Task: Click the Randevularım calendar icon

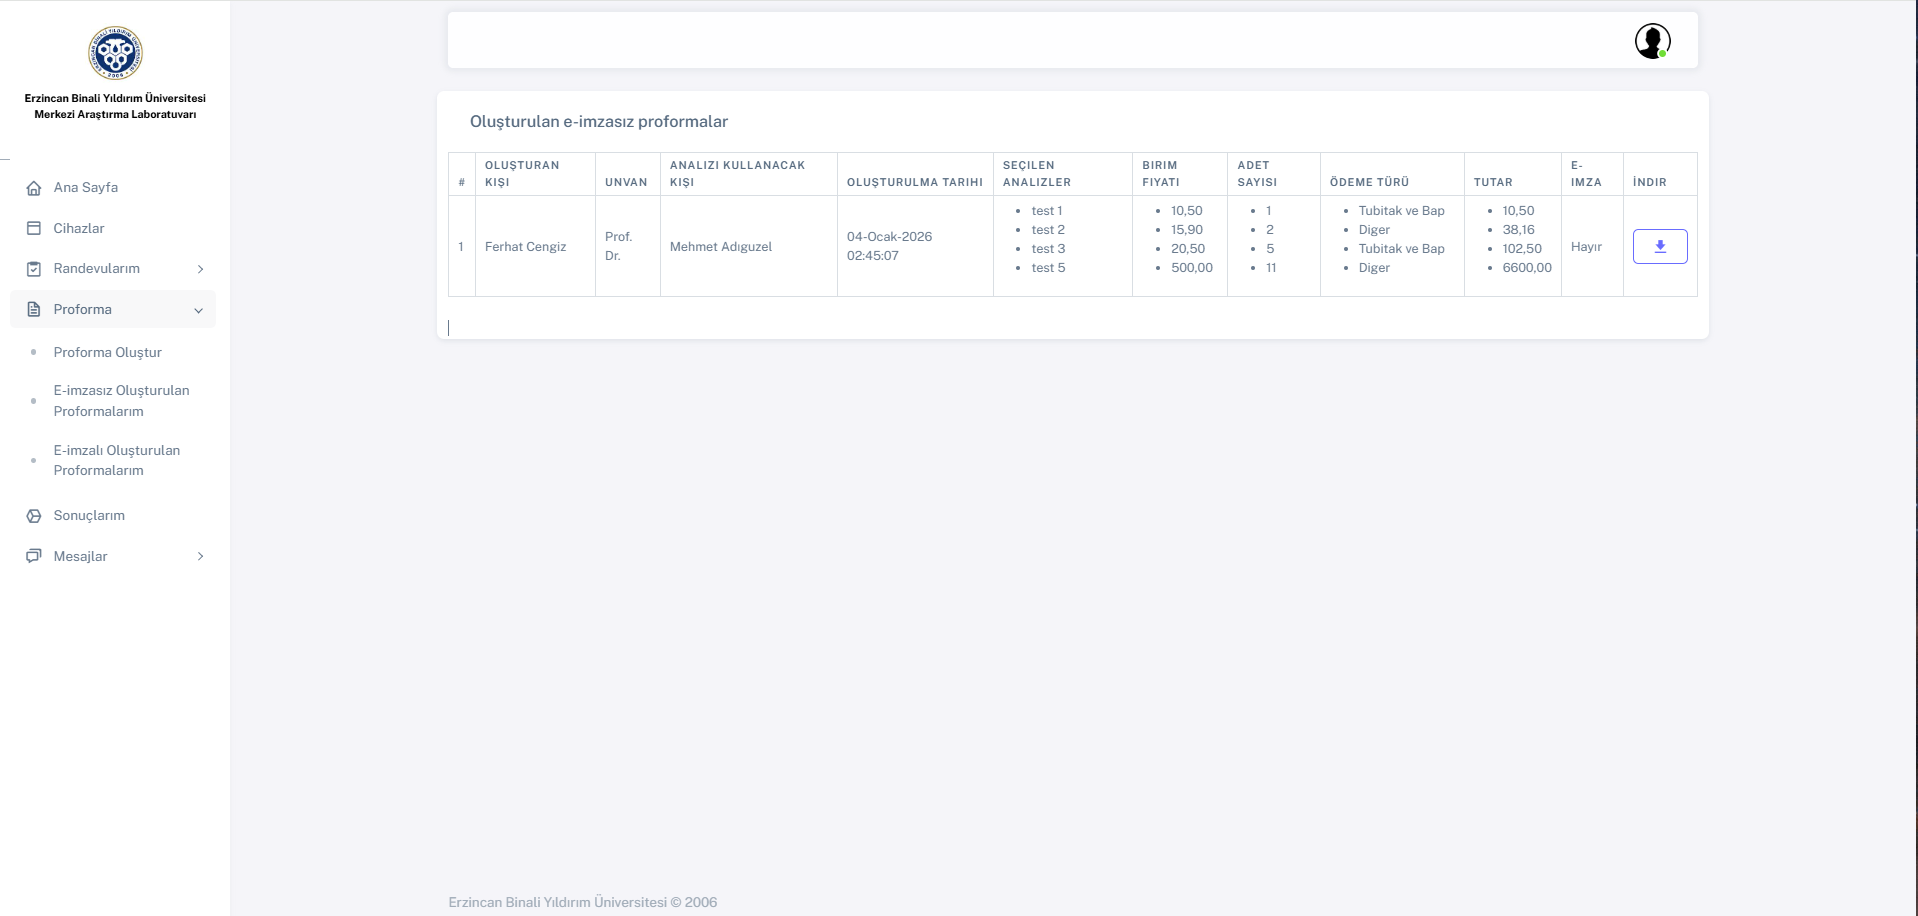Action: point(34,269)
